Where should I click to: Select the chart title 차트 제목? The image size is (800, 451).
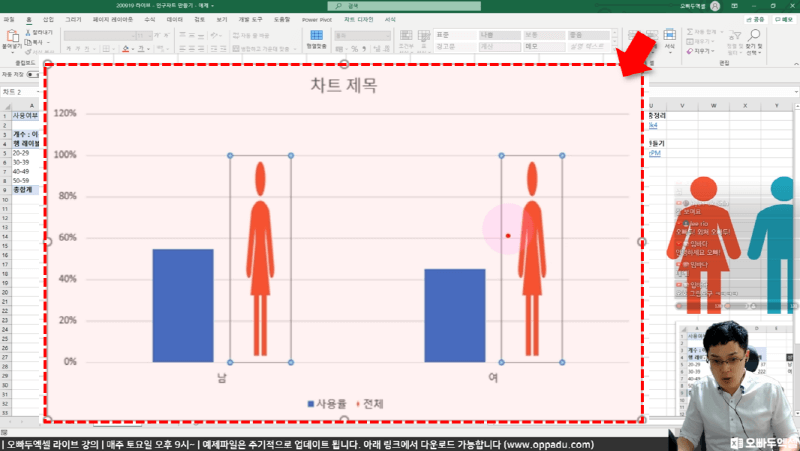[344, 85]
